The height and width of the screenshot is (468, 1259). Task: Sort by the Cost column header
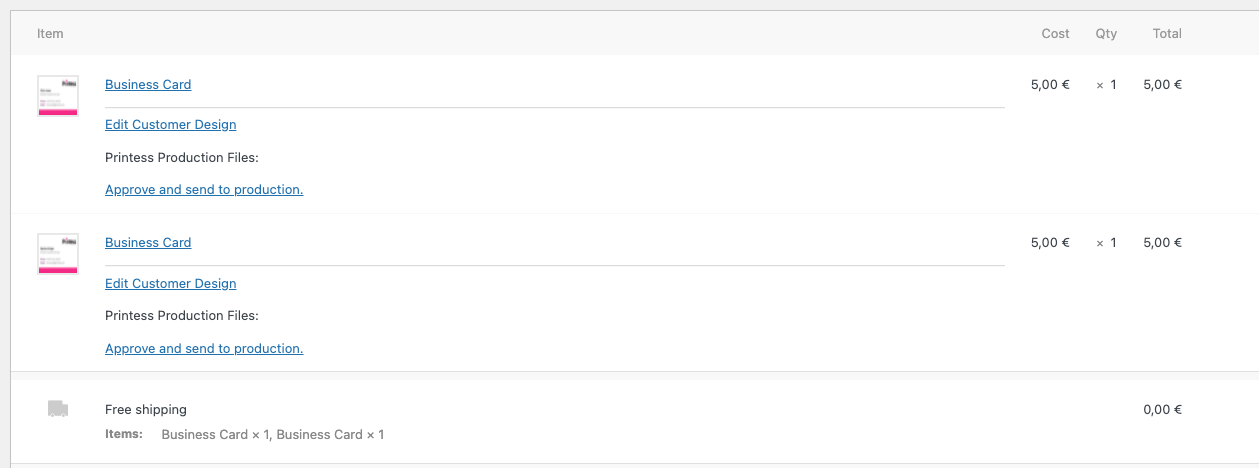pos(1055,34)
